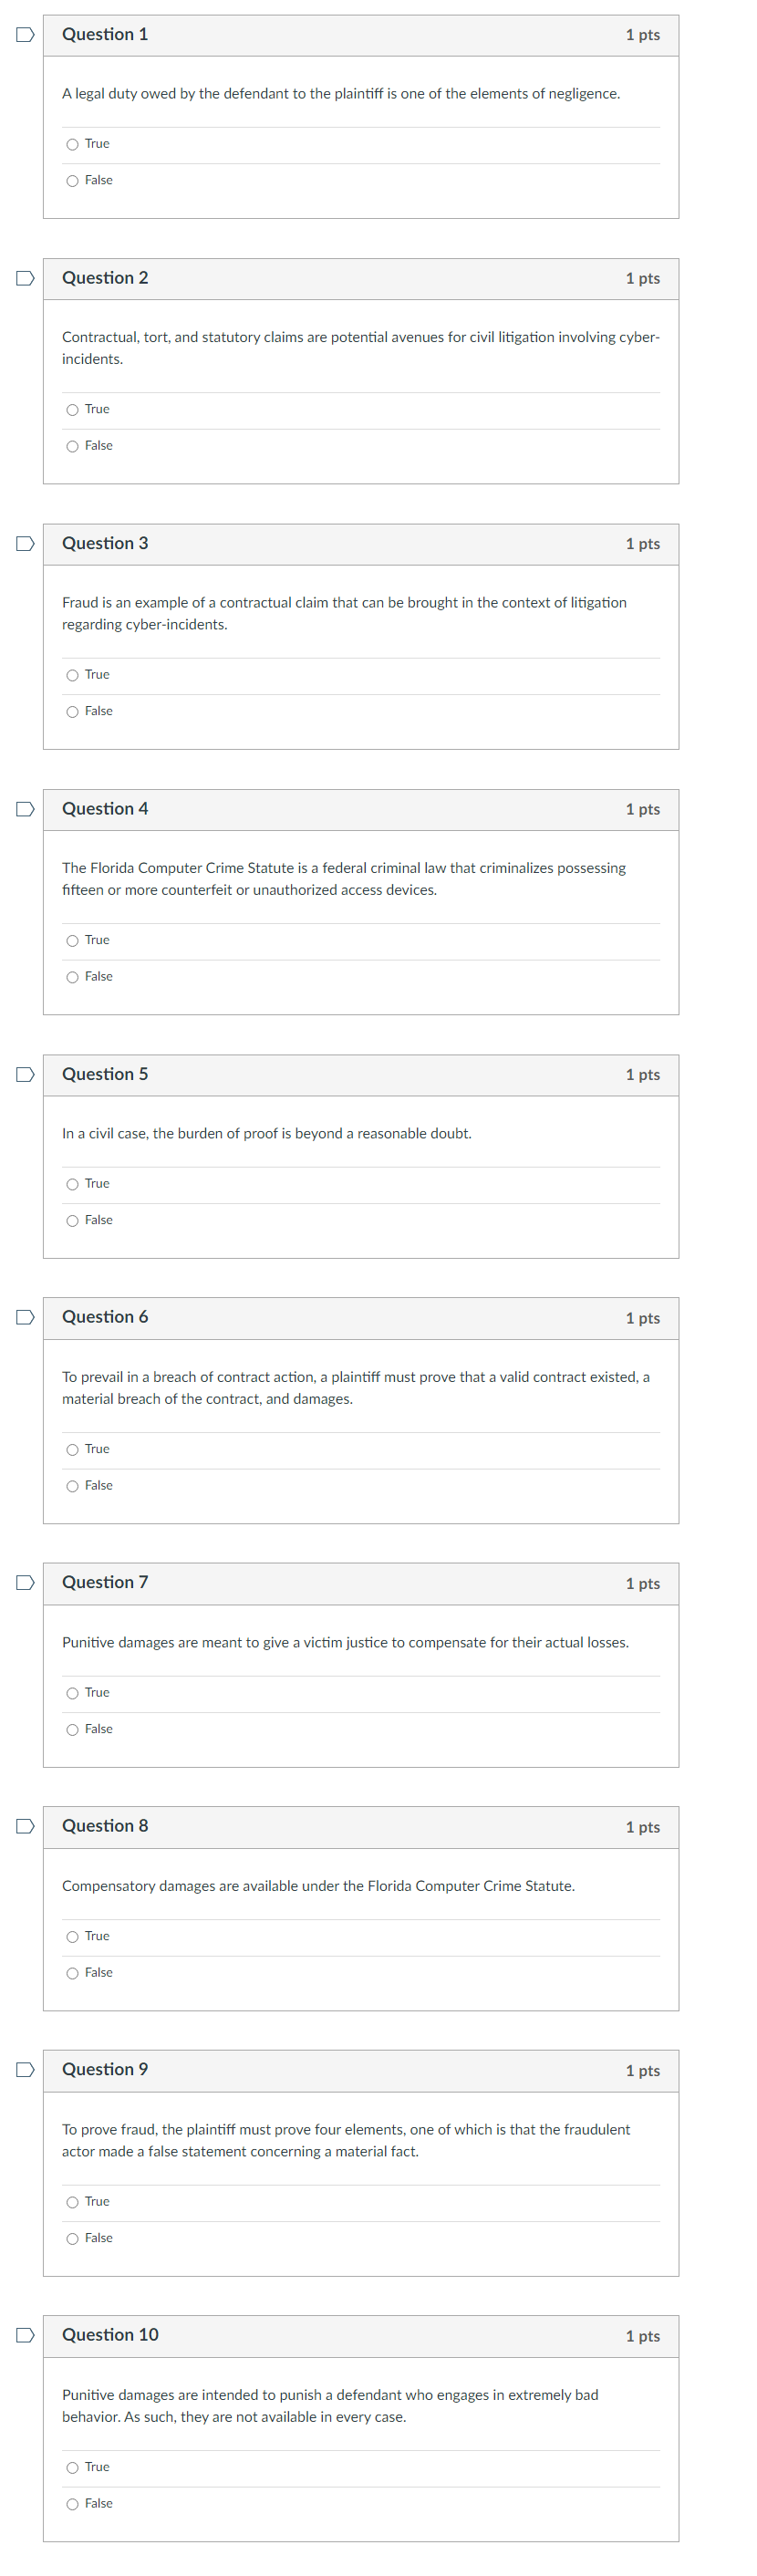757x2576 pixels.
Task: Select True for the negligence duty question
Action: [x=72, y=144]
